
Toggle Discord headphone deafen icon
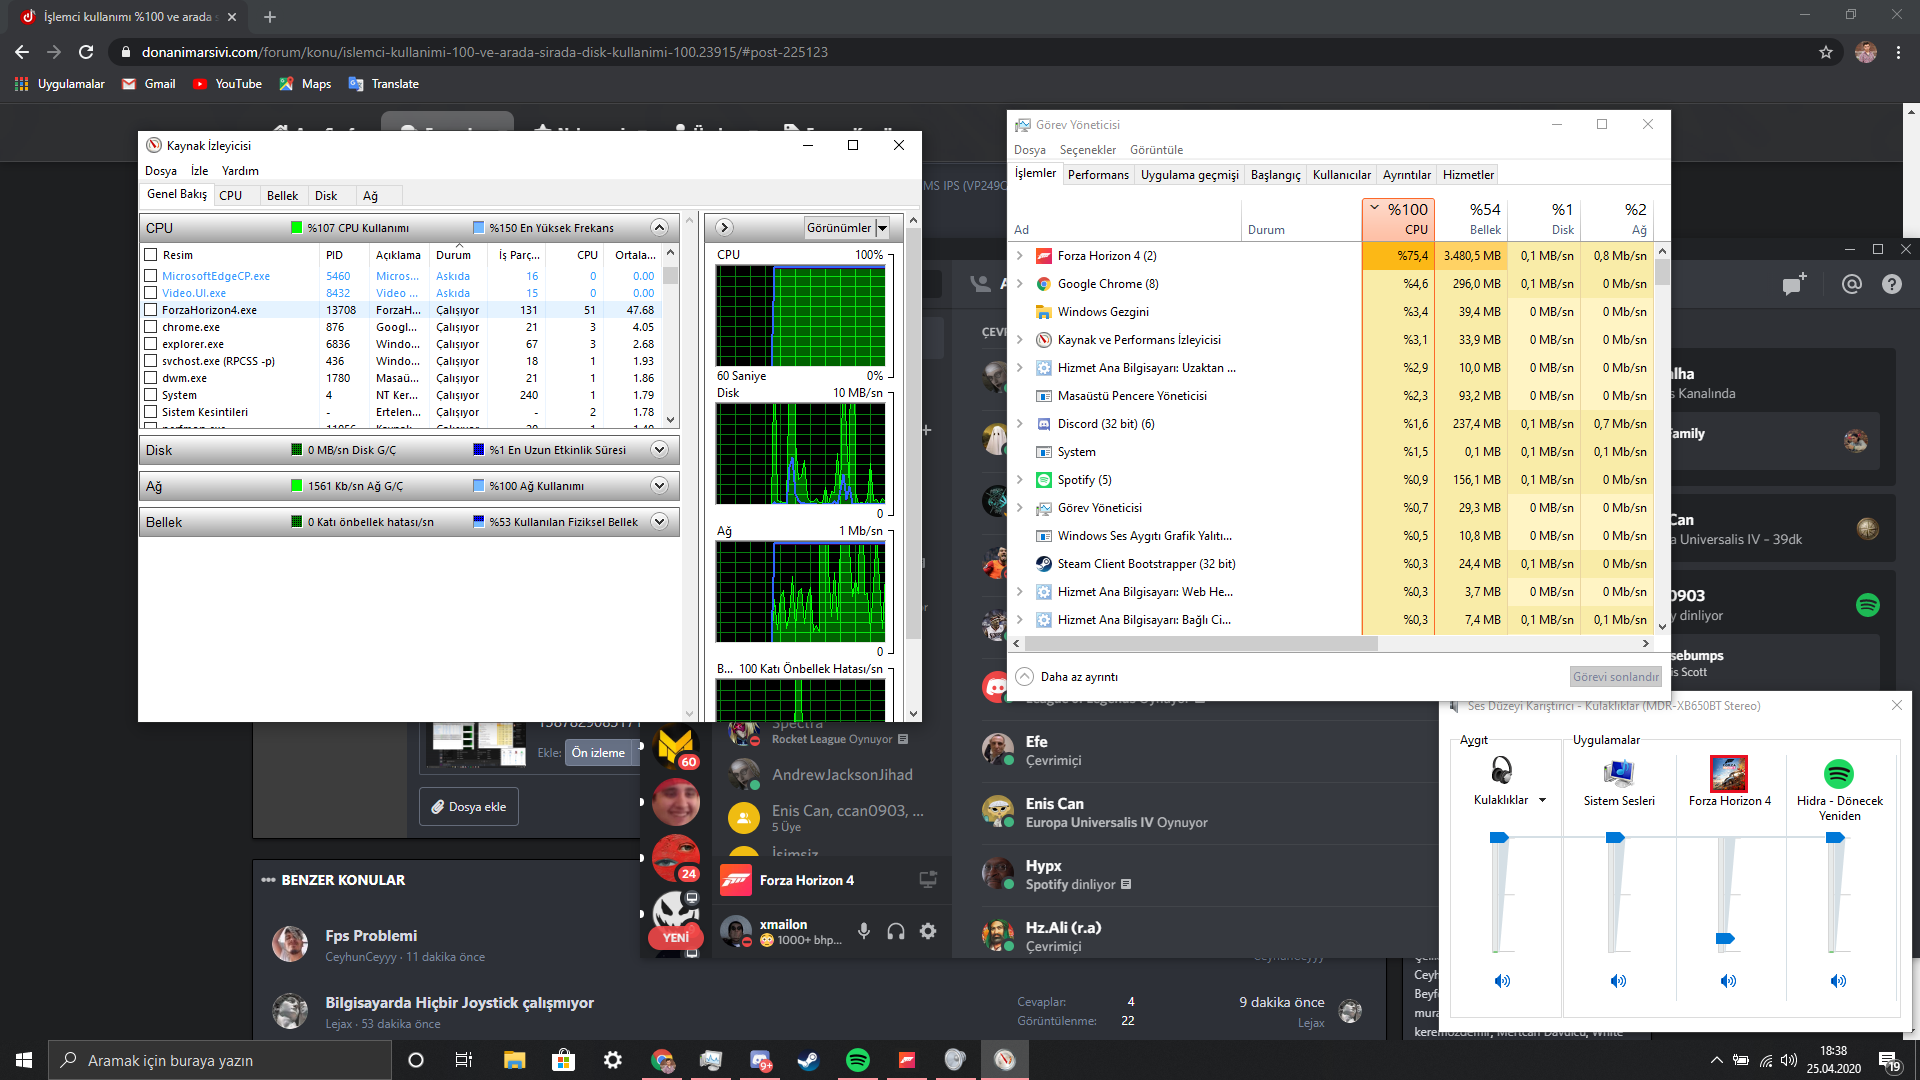pos(896,931)
